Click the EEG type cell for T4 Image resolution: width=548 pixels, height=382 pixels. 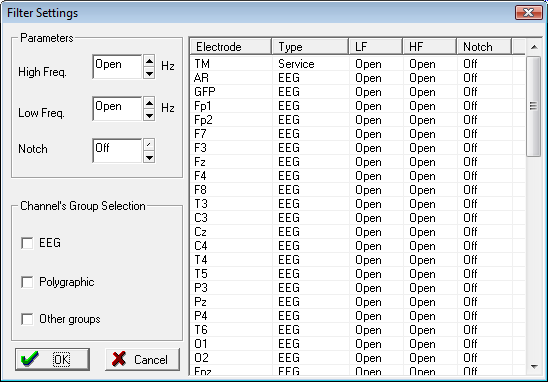click(x=289, y=260)
